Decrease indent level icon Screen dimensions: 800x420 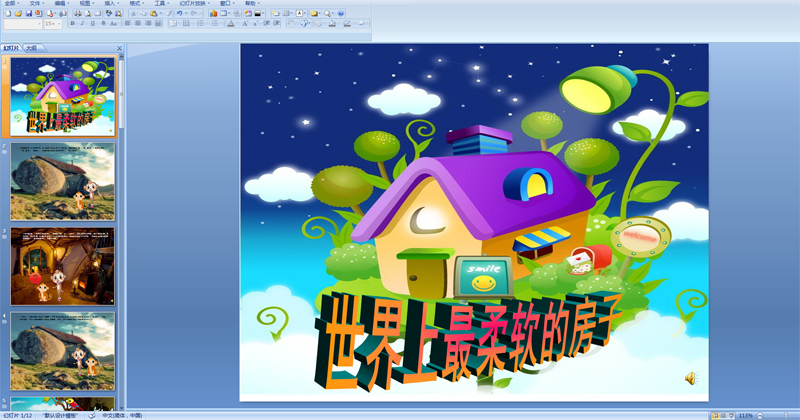click(266, 23)
